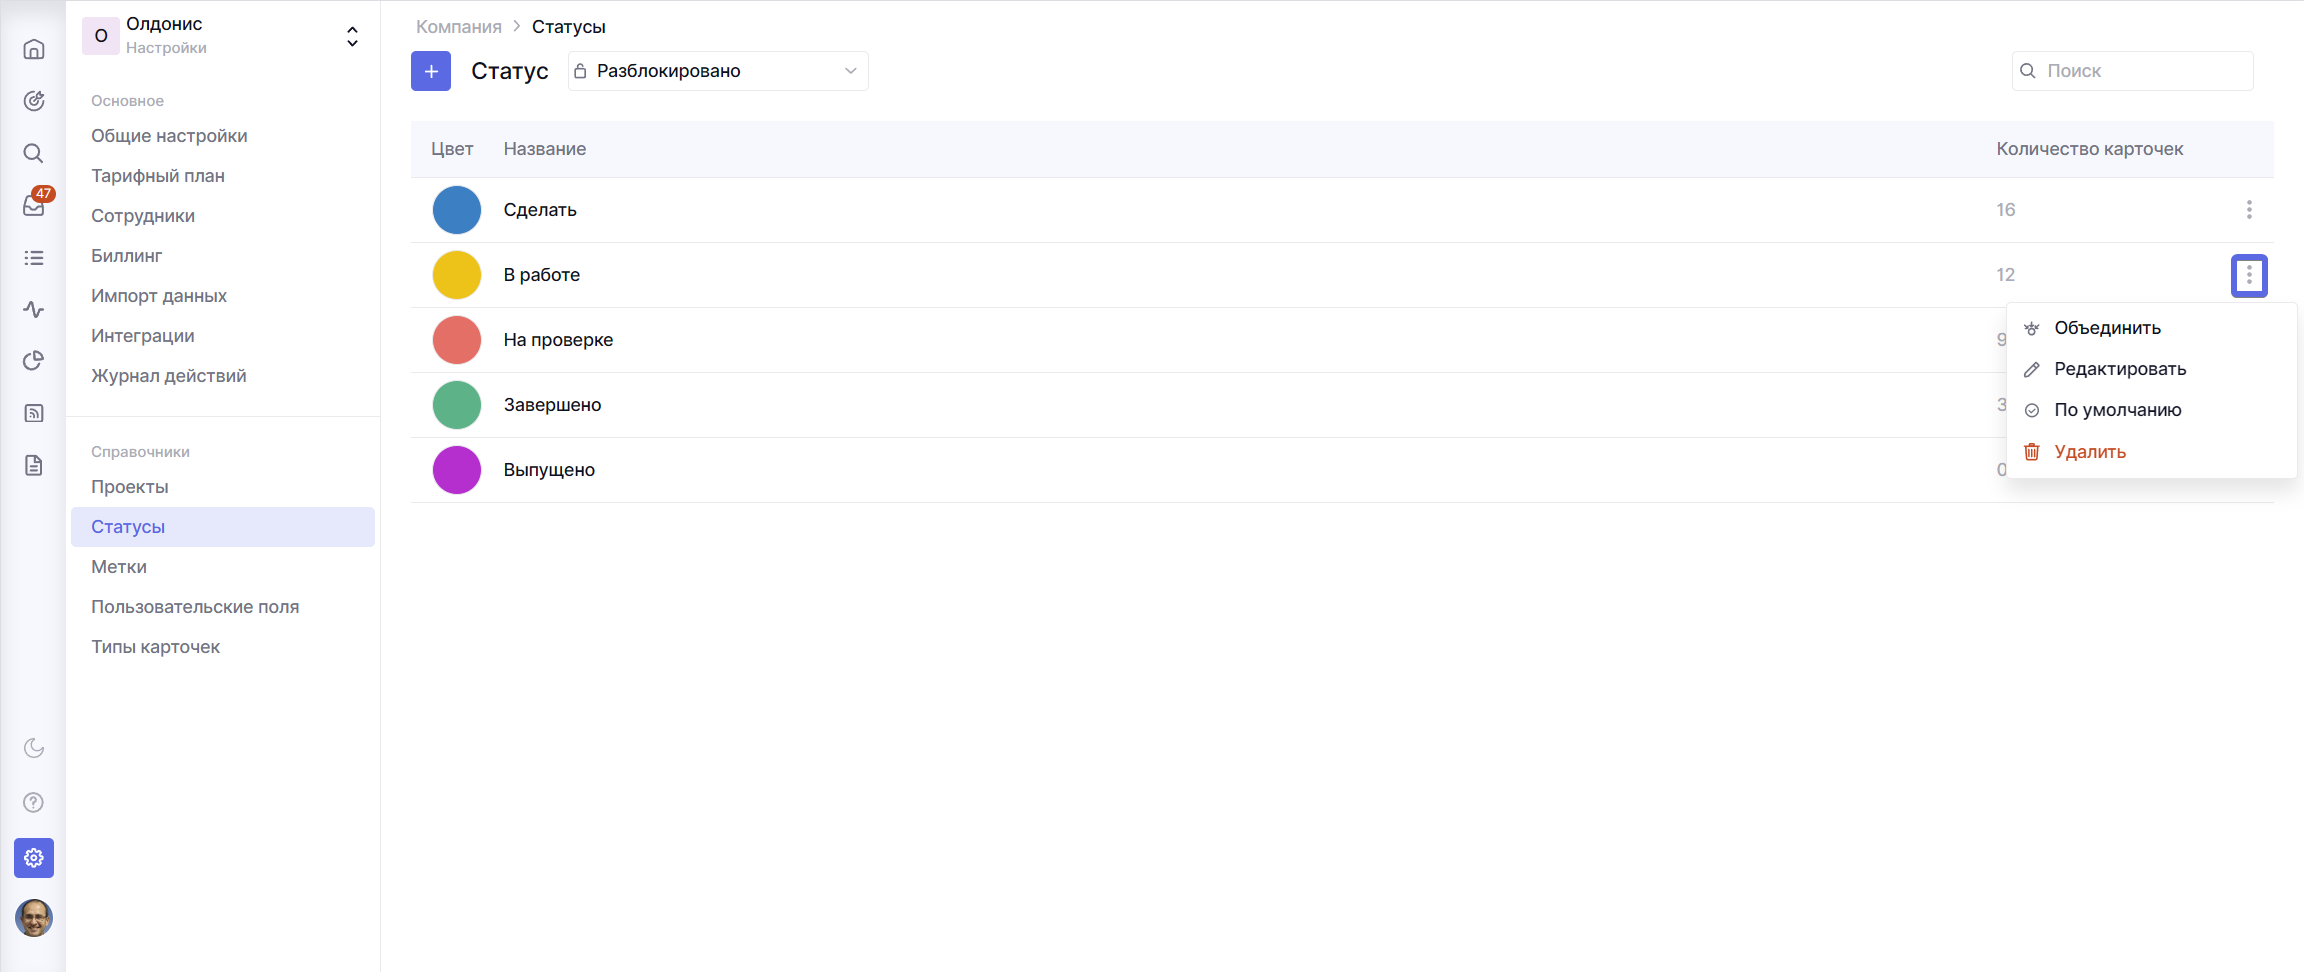Select Объединить from context menu
The height and width of the screenshot is (972, 2304).
(2107, 328)
